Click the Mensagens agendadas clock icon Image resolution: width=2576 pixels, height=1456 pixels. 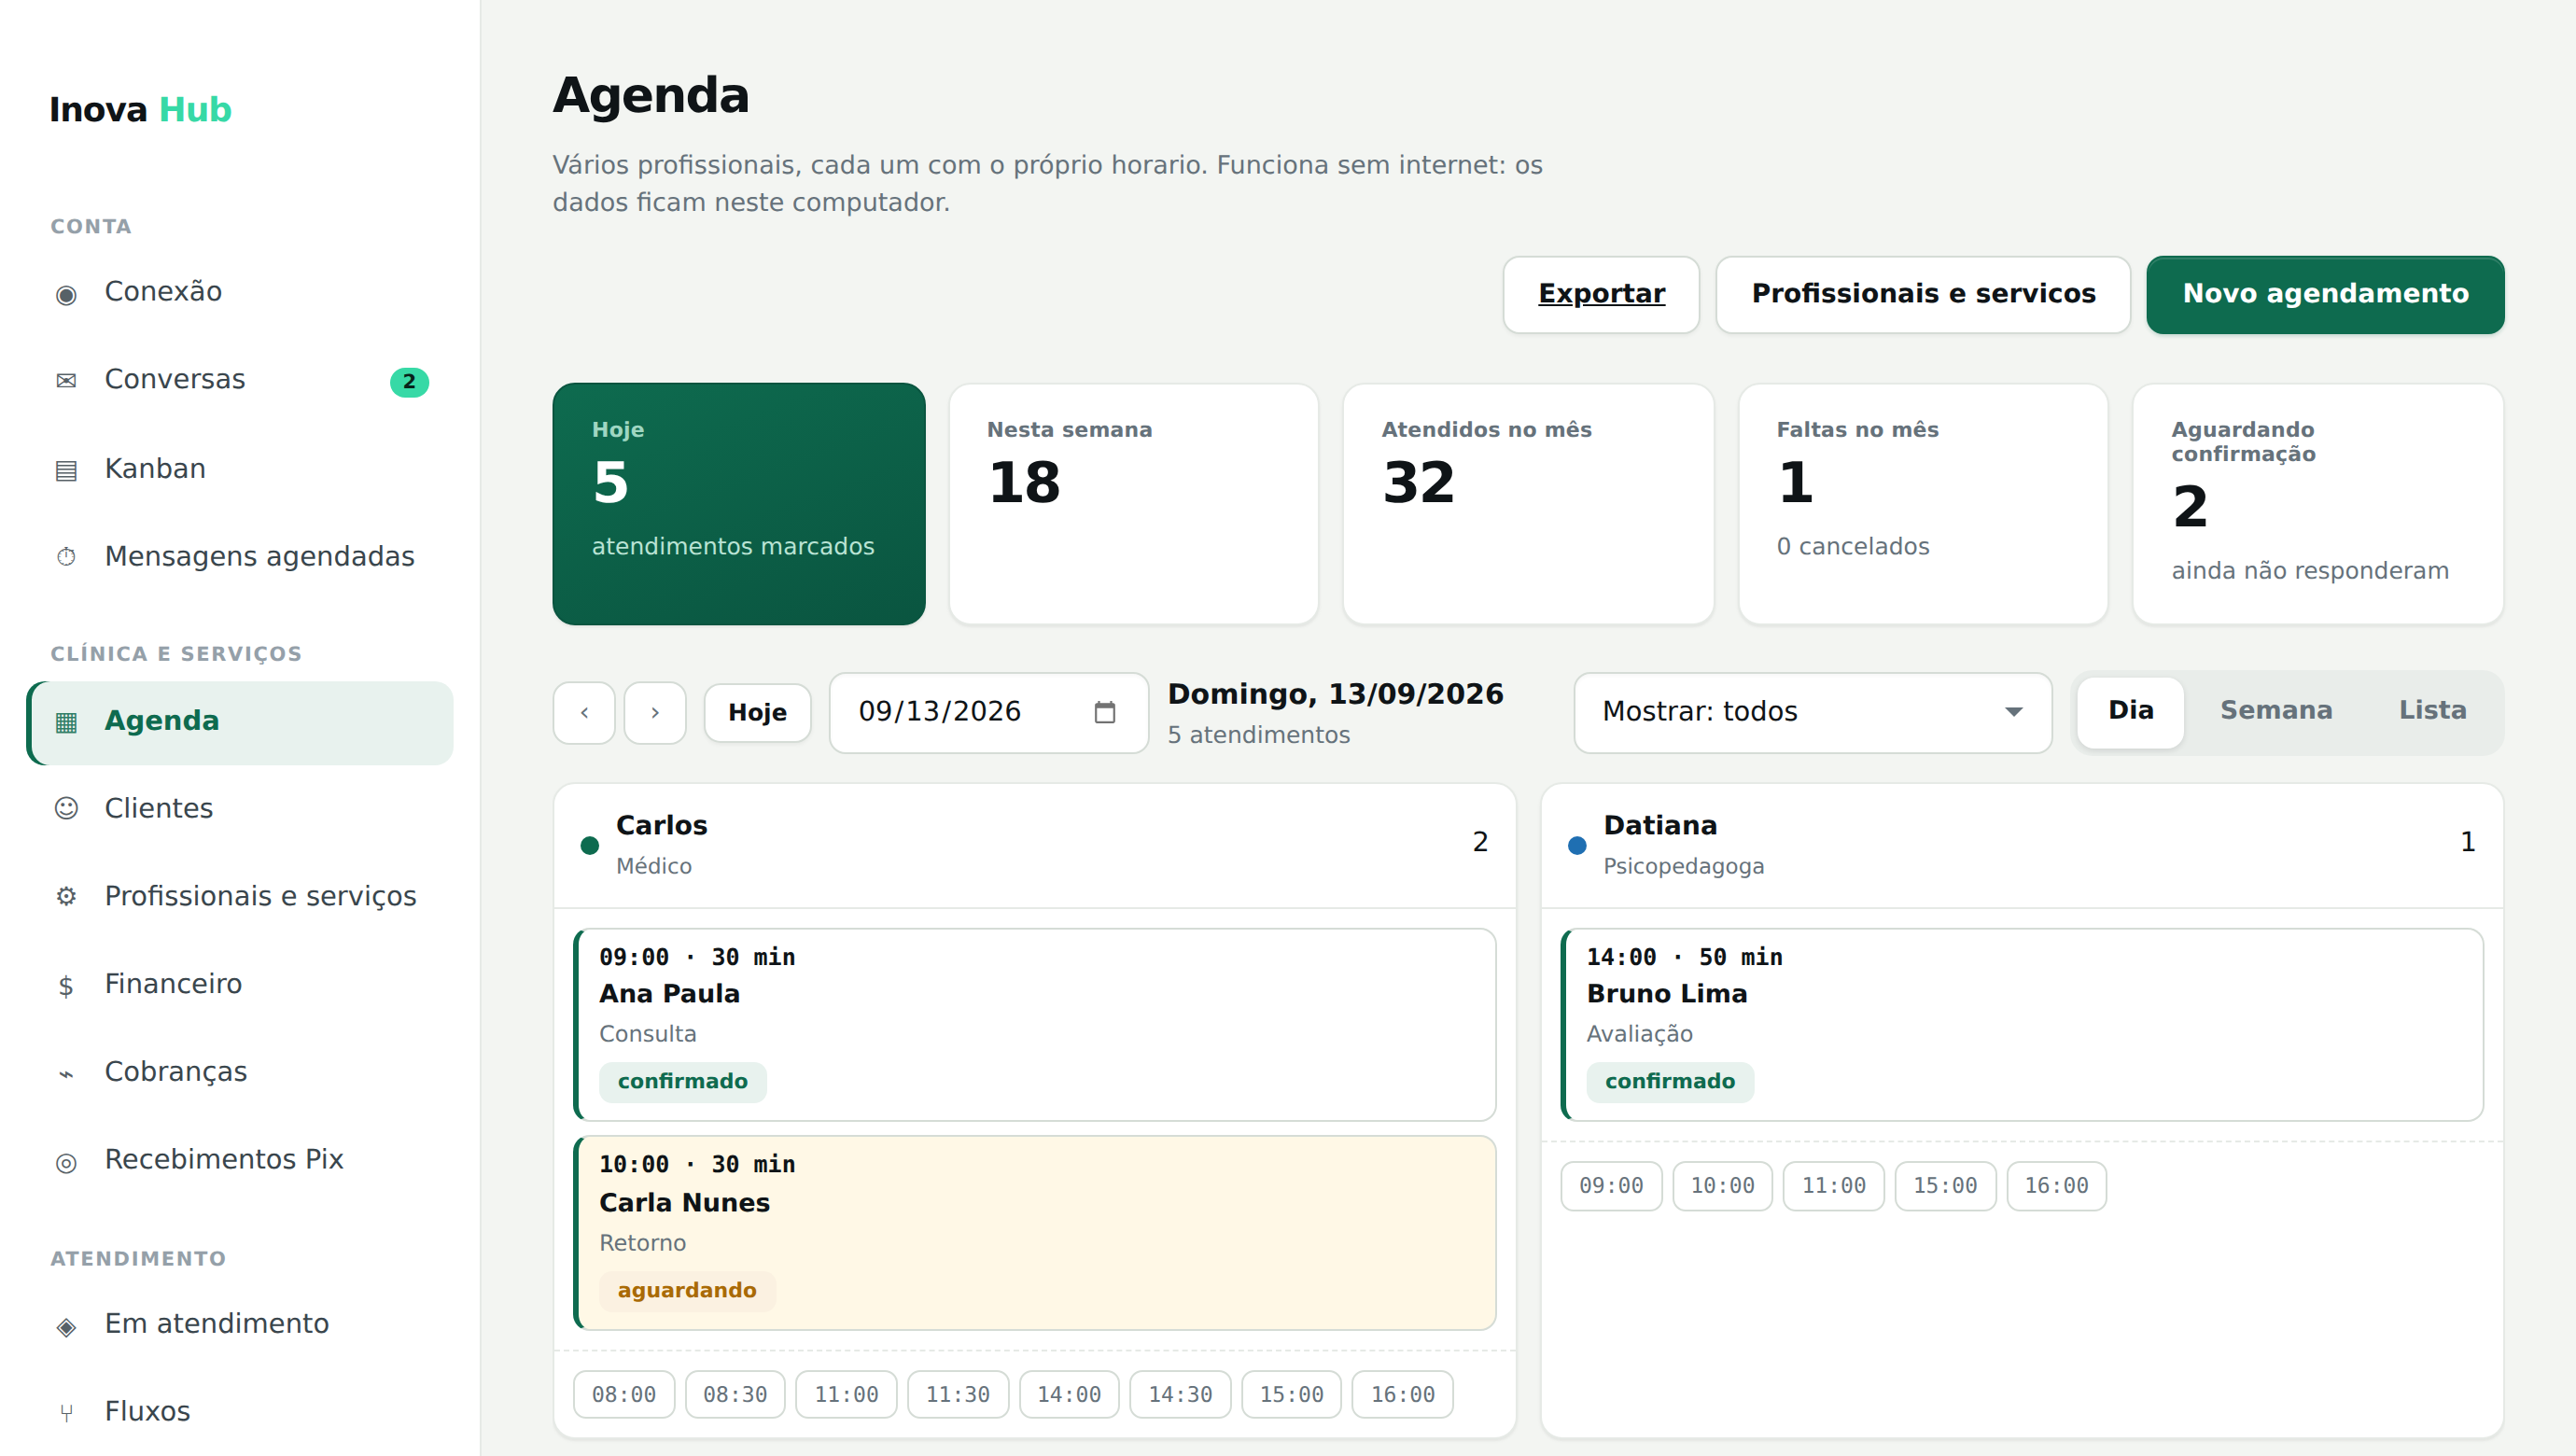pos(66,557)
